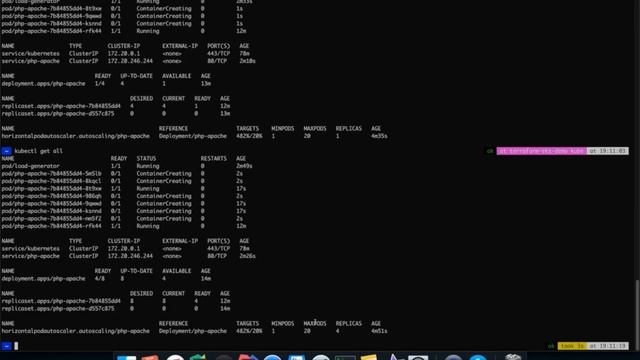Click the 8t9xw pod row with Running status
Image resolution: width=640 pixels, height=360 pixels.
124,189
